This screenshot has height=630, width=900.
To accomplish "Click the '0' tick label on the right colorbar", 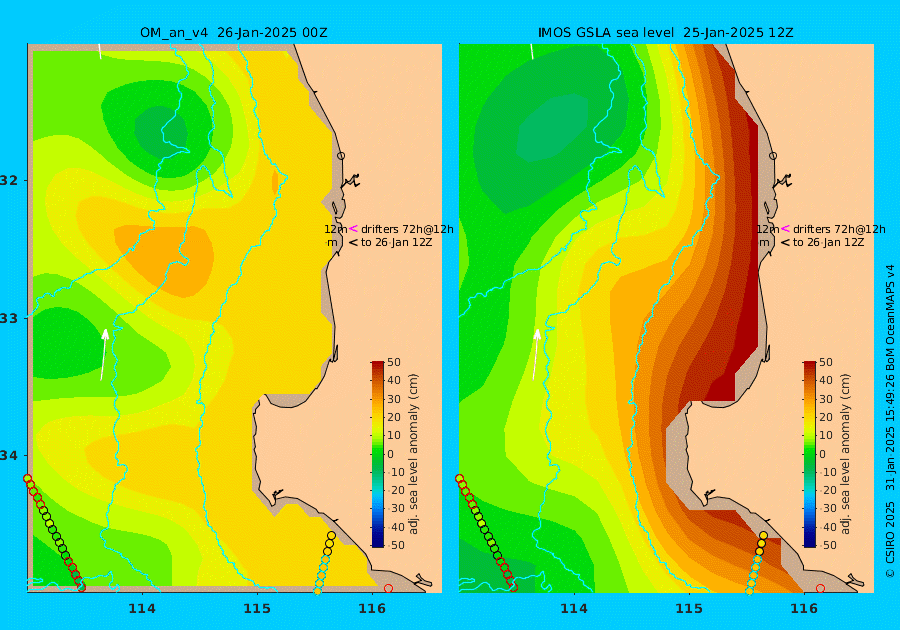I will (823, 454).
